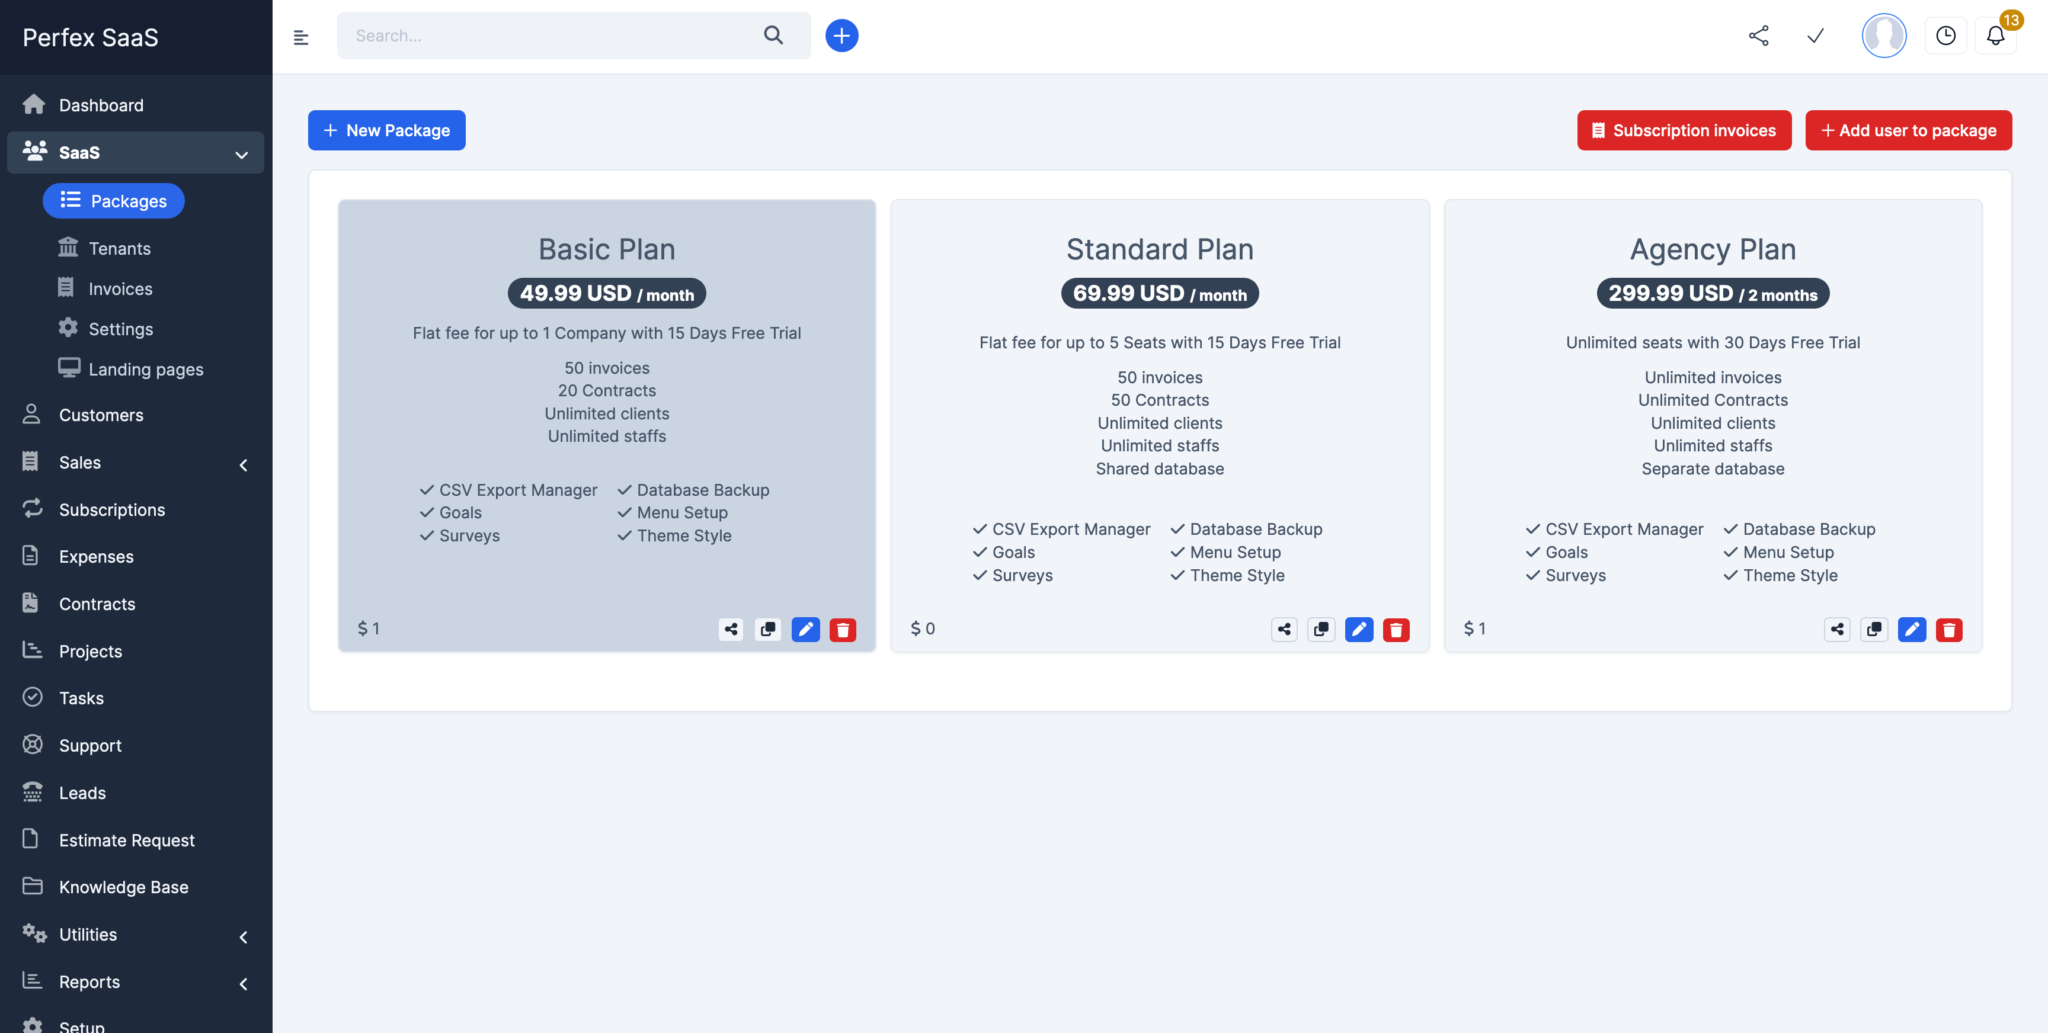This screenshot has height=1033, width=2048.
Task: Open the recent activity clock icon
Action: [x=1945, y=35]
